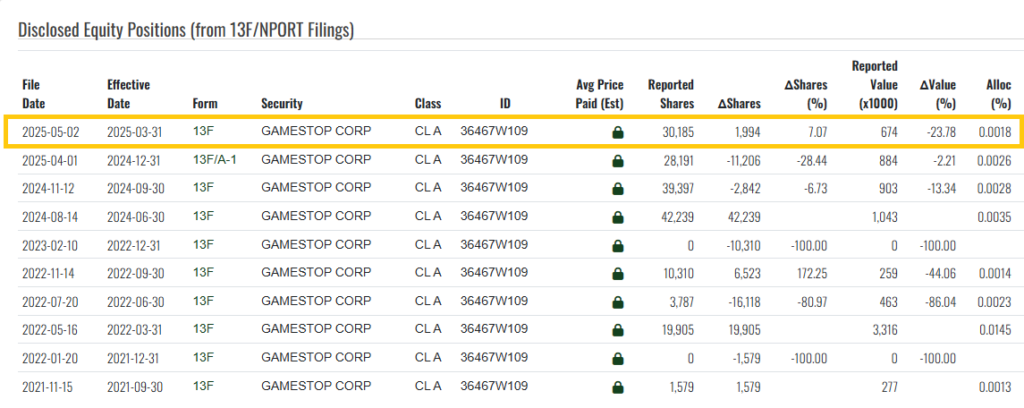The image size is (1024, 408).
Task: Click allocation value 0.0035
Action: tap(995, 217)
